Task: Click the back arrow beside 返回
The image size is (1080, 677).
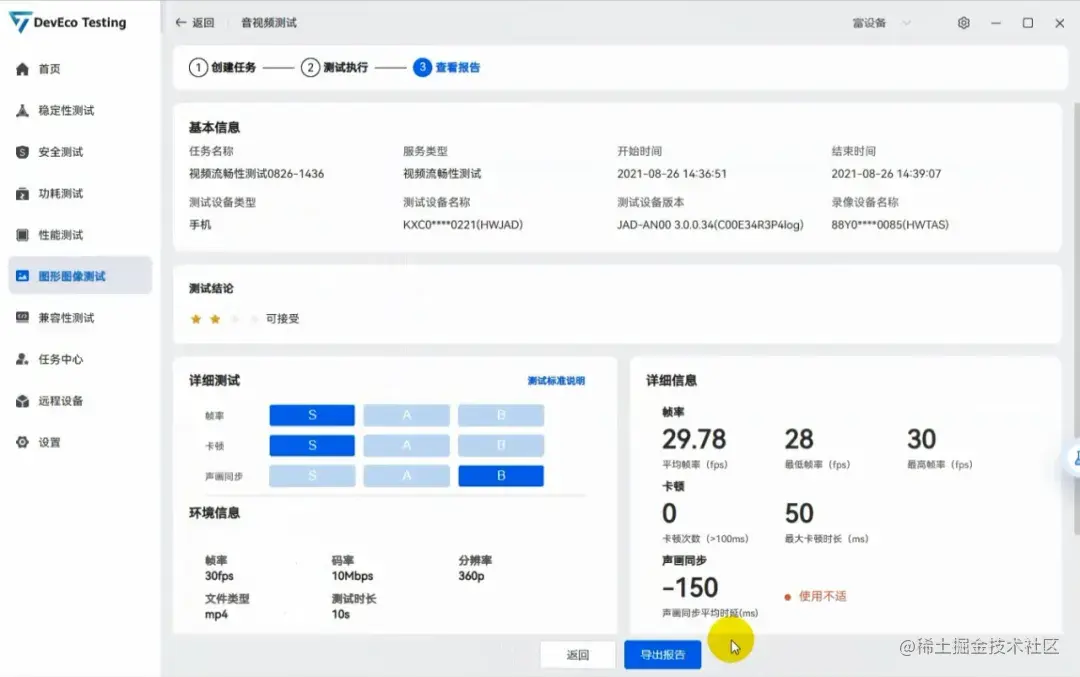Action: (x=180, y=23)
